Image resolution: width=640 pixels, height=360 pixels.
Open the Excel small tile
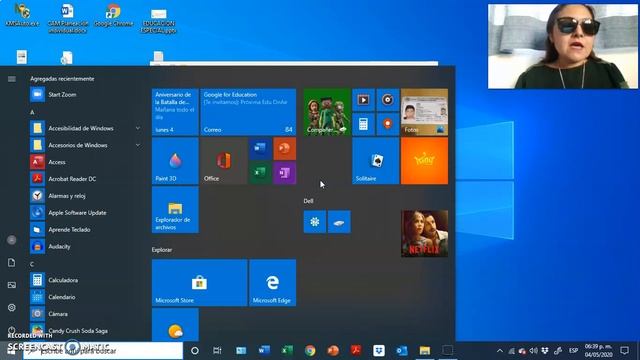click(x=260, y=173)
